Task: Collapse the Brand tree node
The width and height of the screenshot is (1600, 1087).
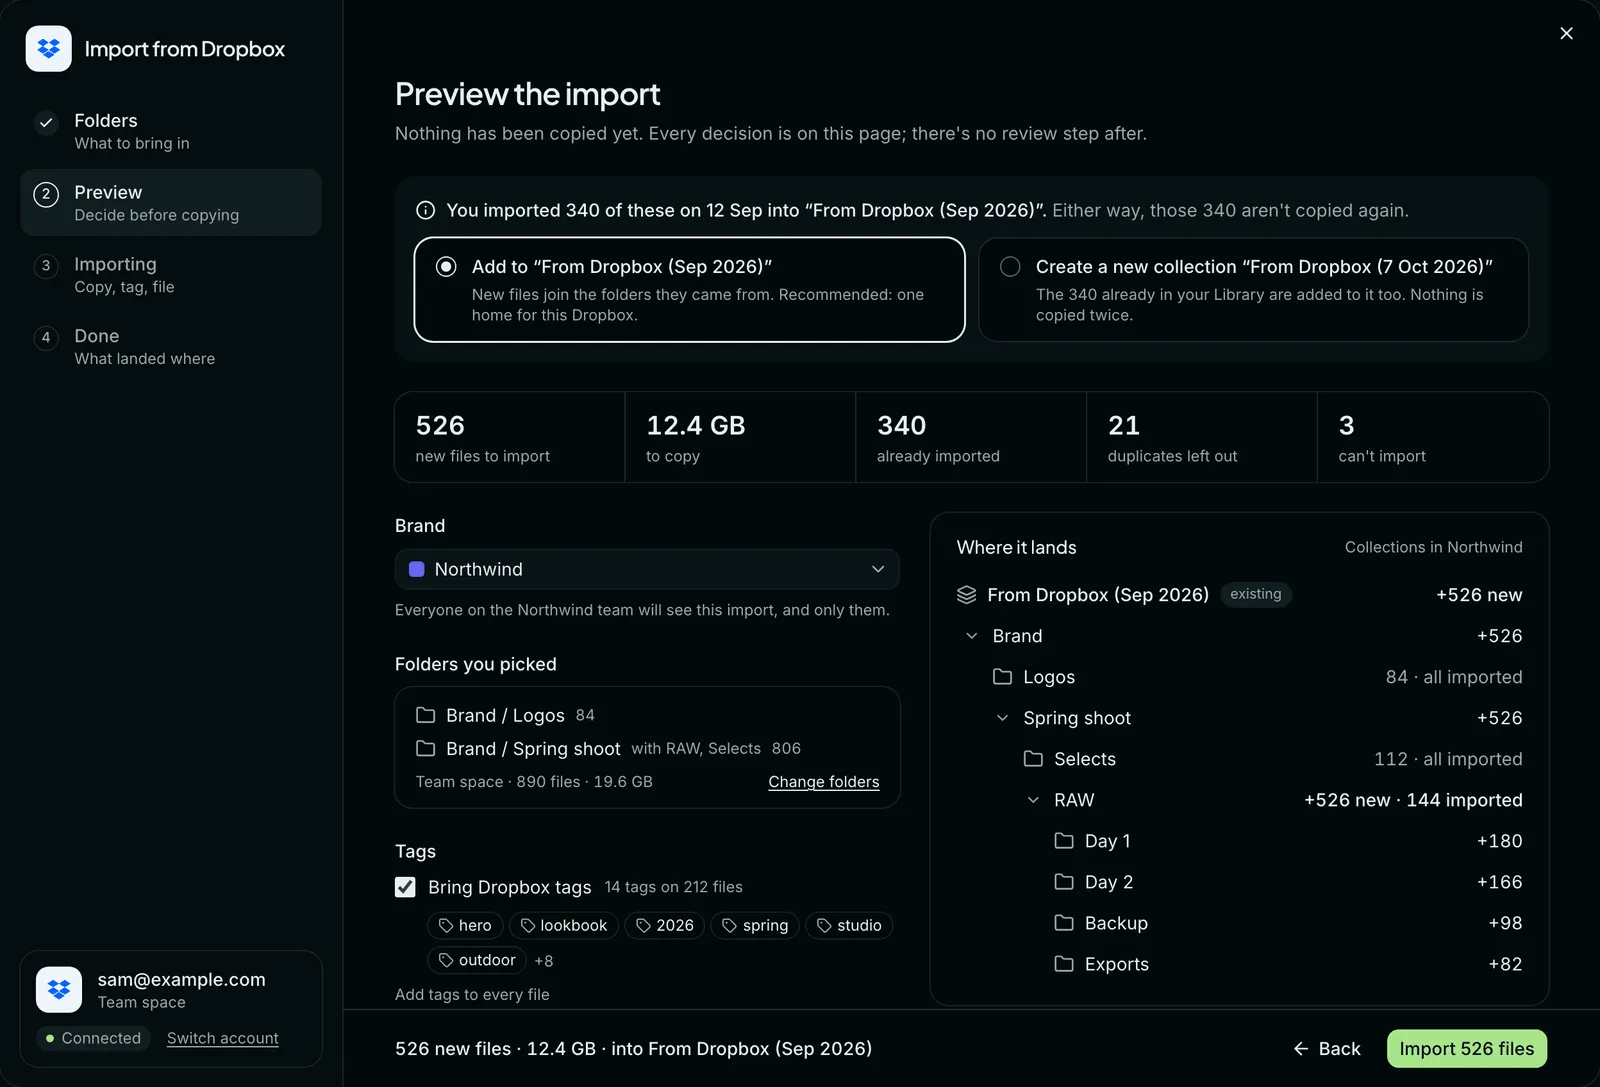Action: pyautogui.click(x=971, y=636)
